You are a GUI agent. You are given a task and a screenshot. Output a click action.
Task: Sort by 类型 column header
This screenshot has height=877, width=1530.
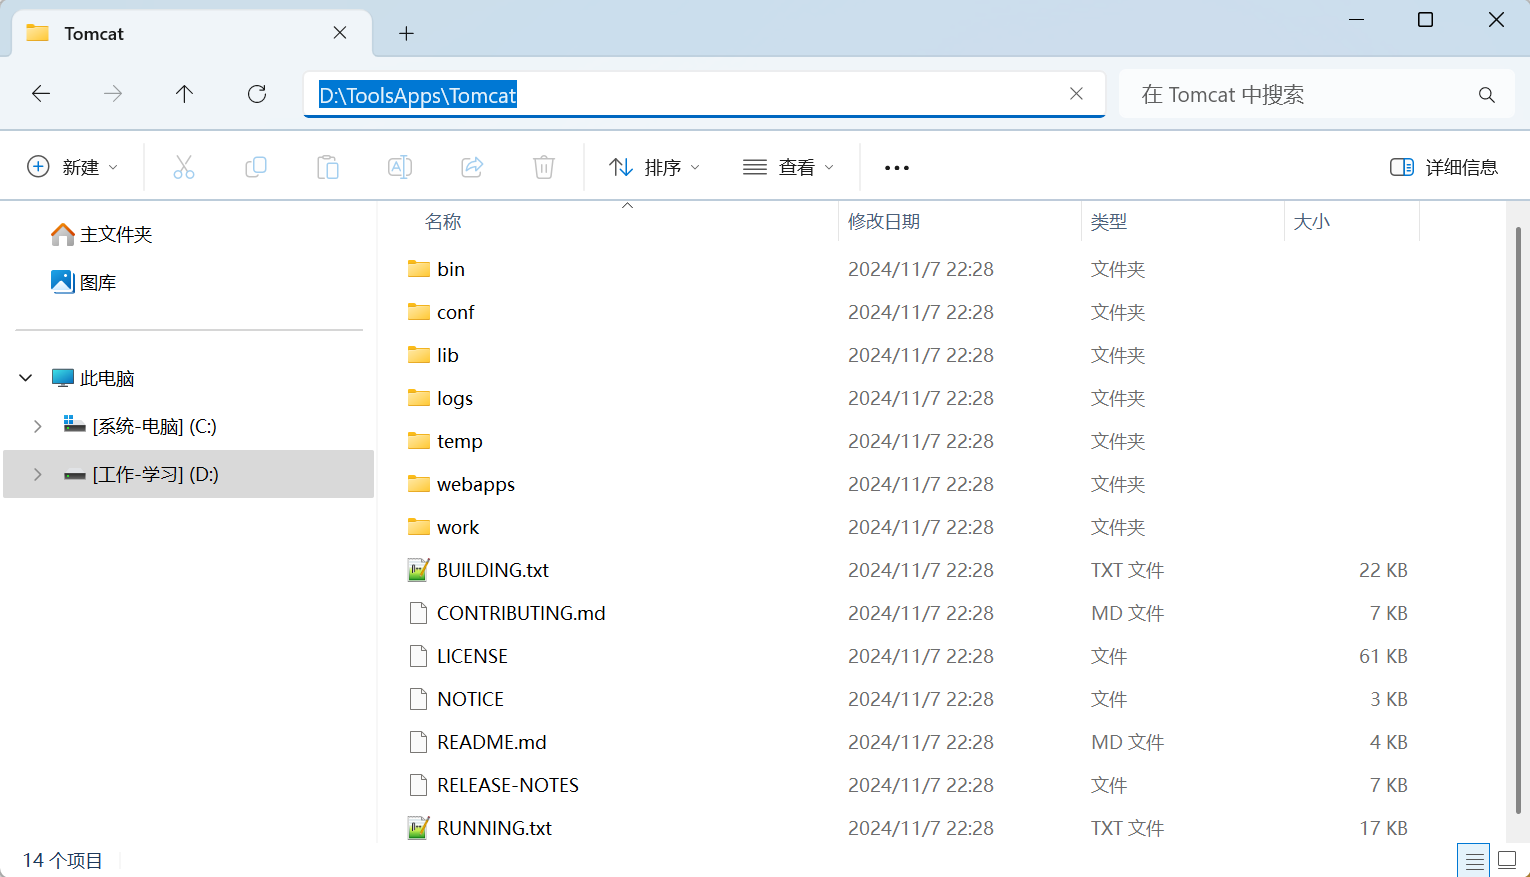coord(1109,222)
